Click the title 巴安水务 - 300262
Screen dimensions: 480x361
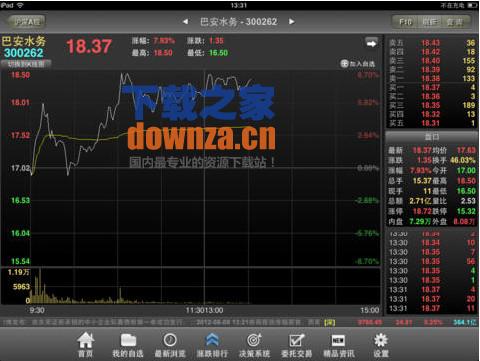coord(238,22)
